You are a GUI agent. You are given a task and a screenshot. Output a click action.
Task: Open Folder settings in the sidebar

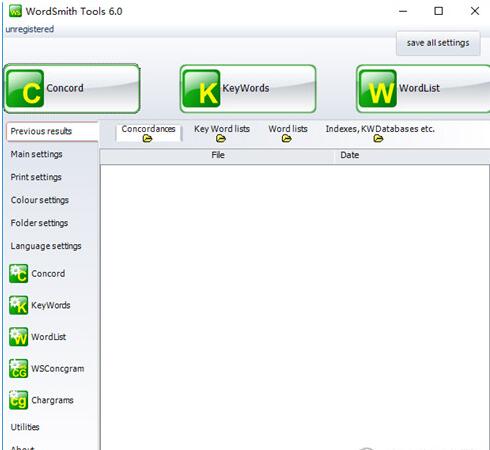click(x=39, y=223)
